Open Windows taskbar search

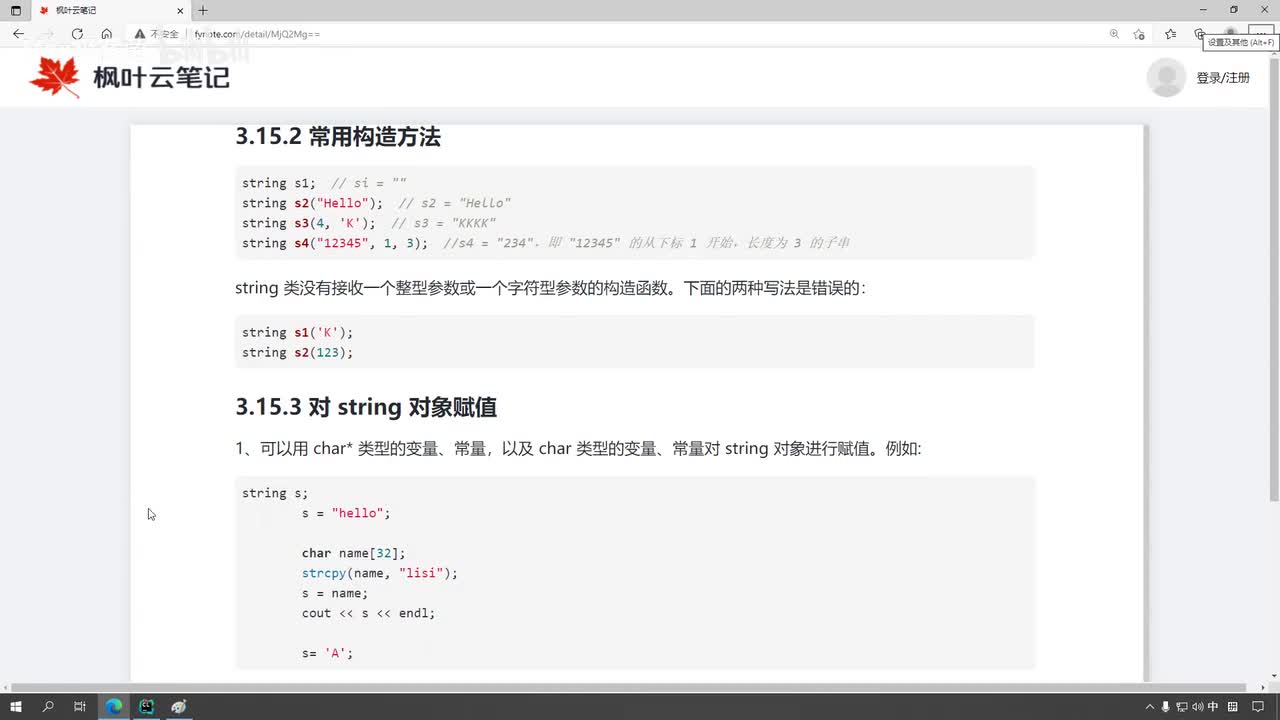48,707
